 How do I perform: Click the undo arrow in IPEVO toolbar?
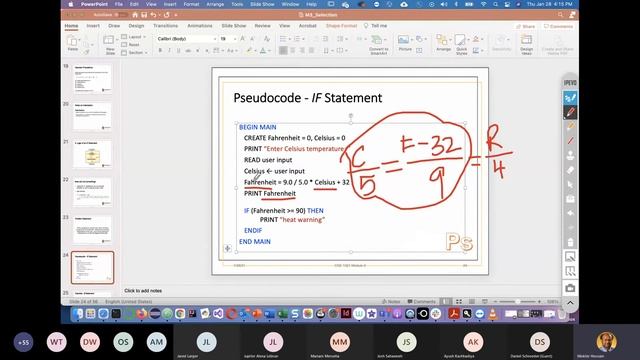570,213
